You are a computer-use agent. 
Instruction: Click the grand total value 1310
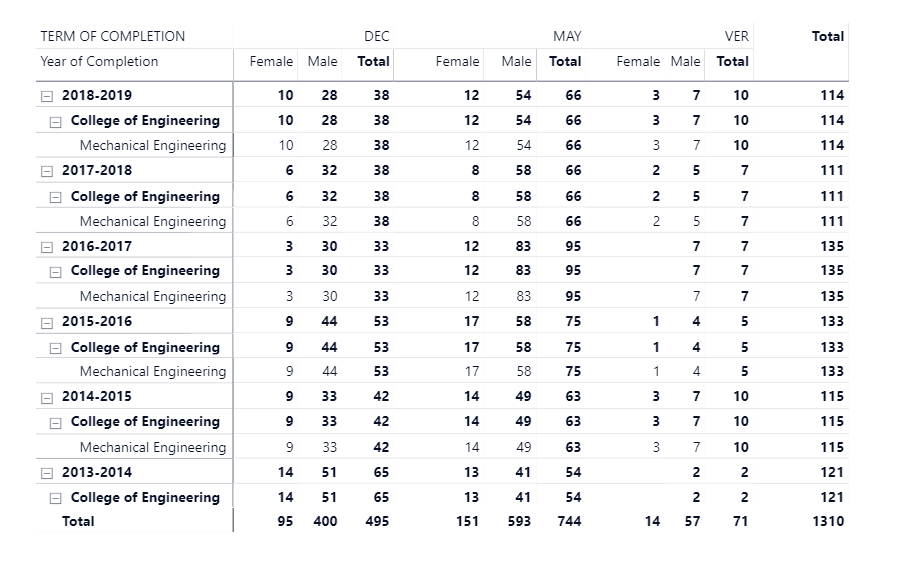828,521
